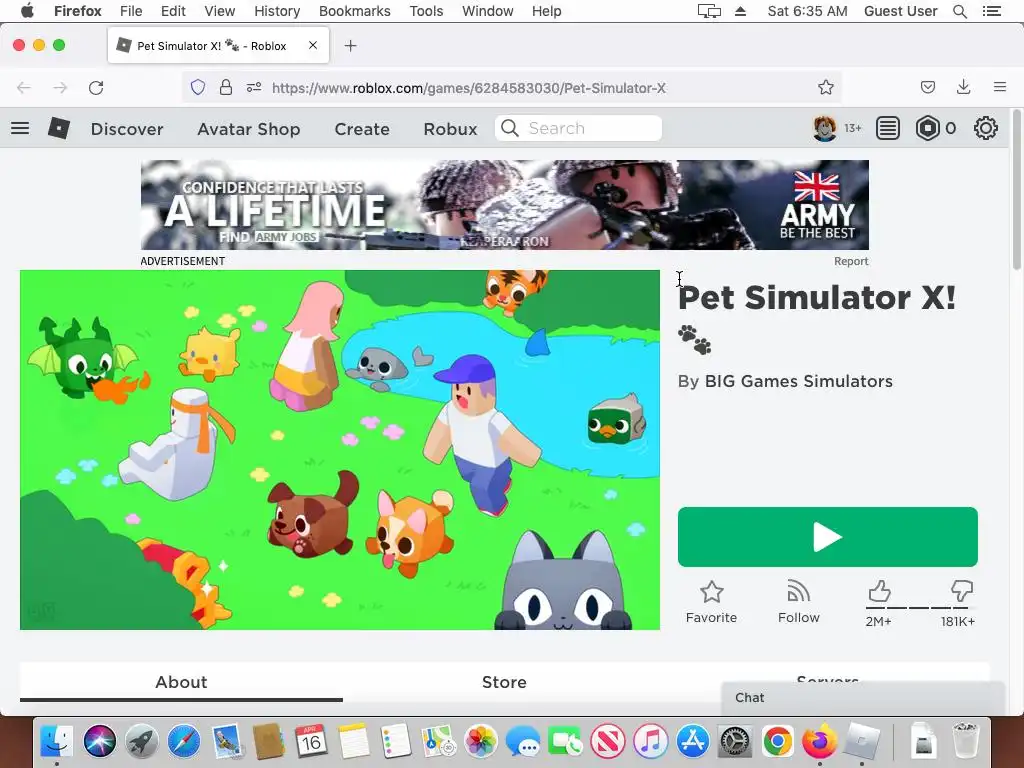Open Notification Center list icon in menu bar
1024x768 pixels.
(x=991, y=11)
